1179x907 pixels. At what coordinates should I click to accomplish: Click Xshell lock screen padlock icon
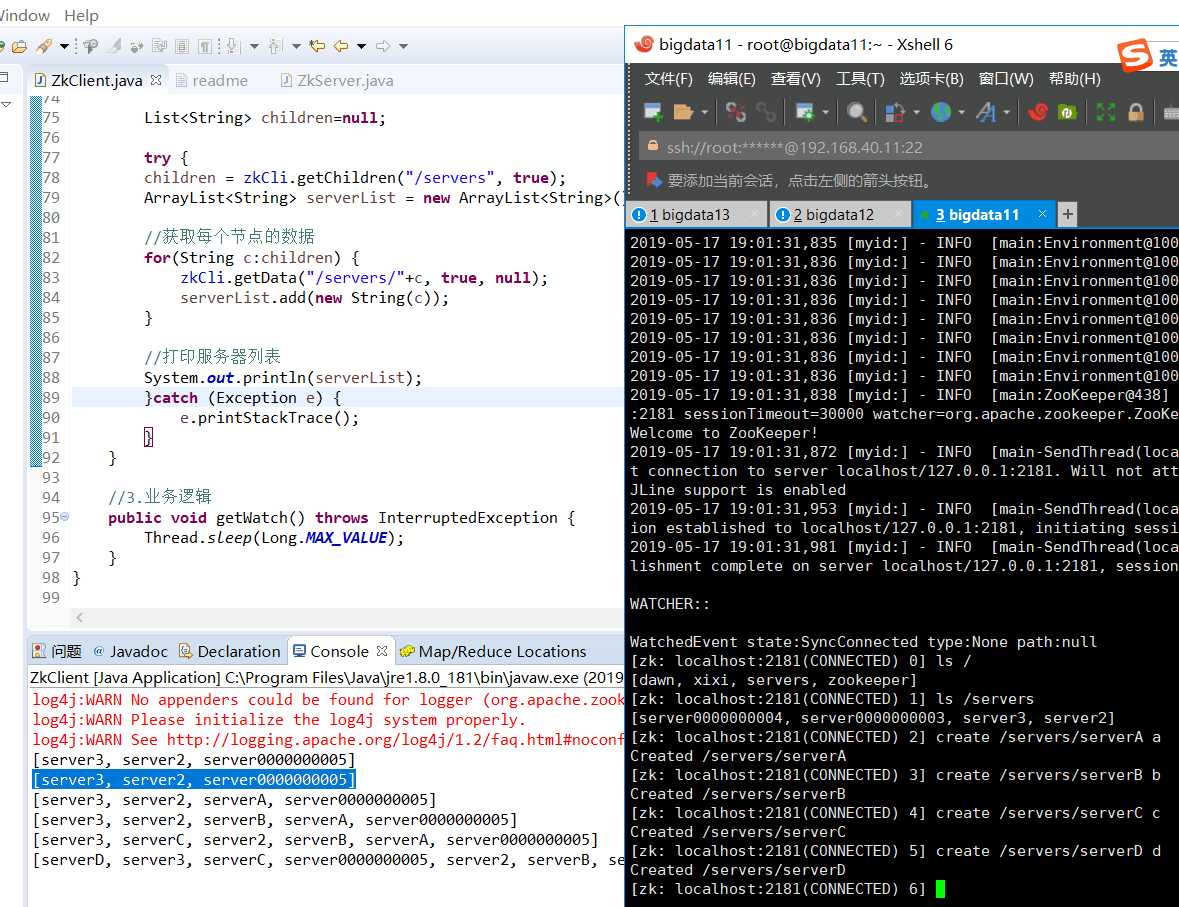click(1135, 113)
